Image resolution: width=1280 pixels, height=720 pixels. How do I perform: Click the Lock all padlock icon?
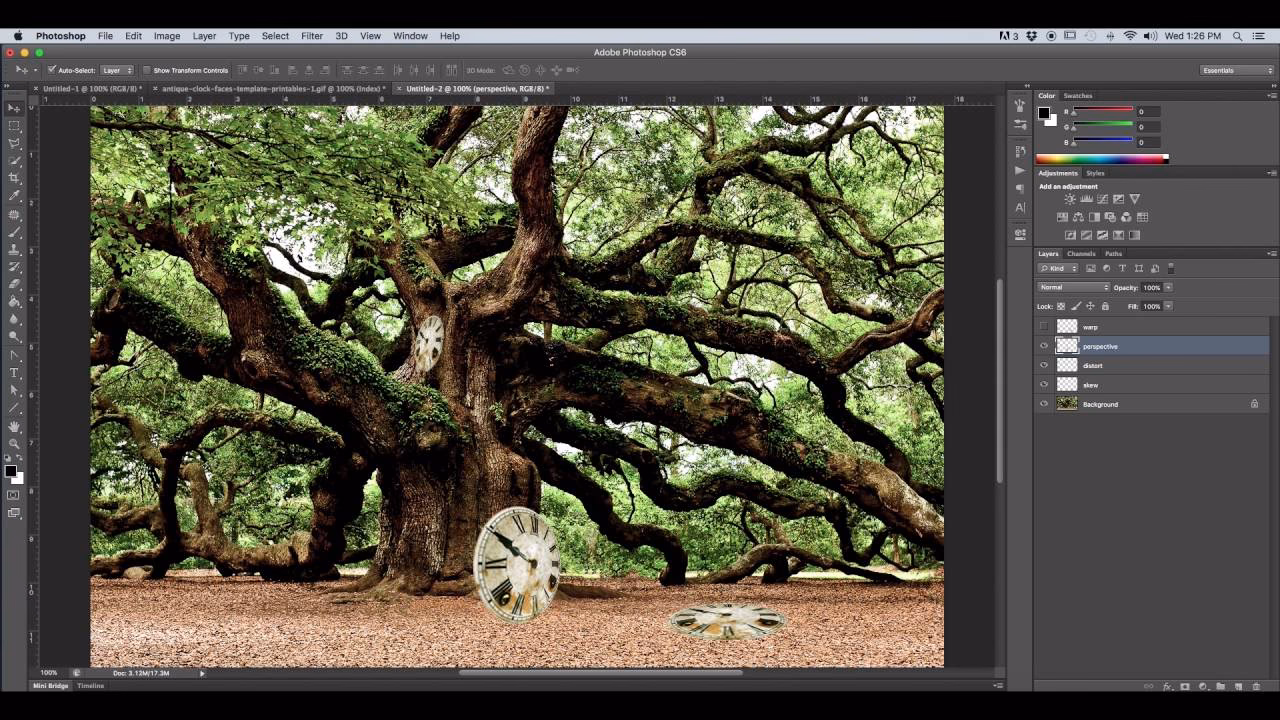coord(1105,306)
